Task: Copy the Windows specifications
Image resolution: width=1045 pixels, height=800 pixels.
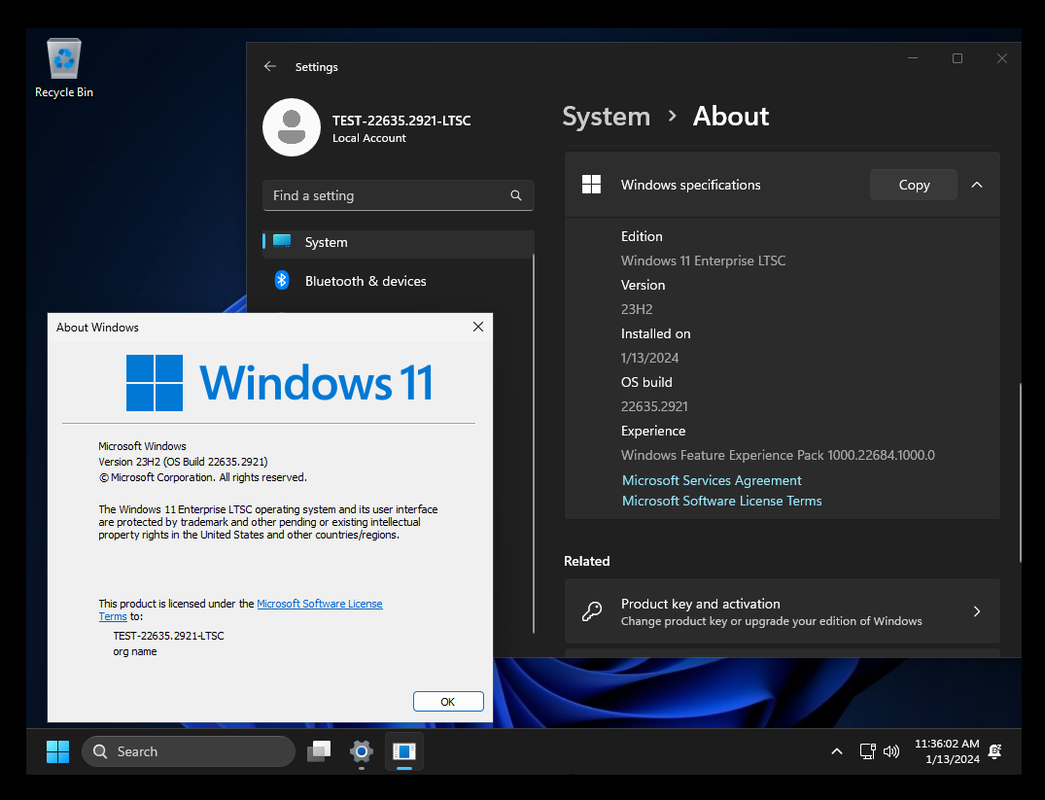Action: pyautogui.click(x=913, y=185)
